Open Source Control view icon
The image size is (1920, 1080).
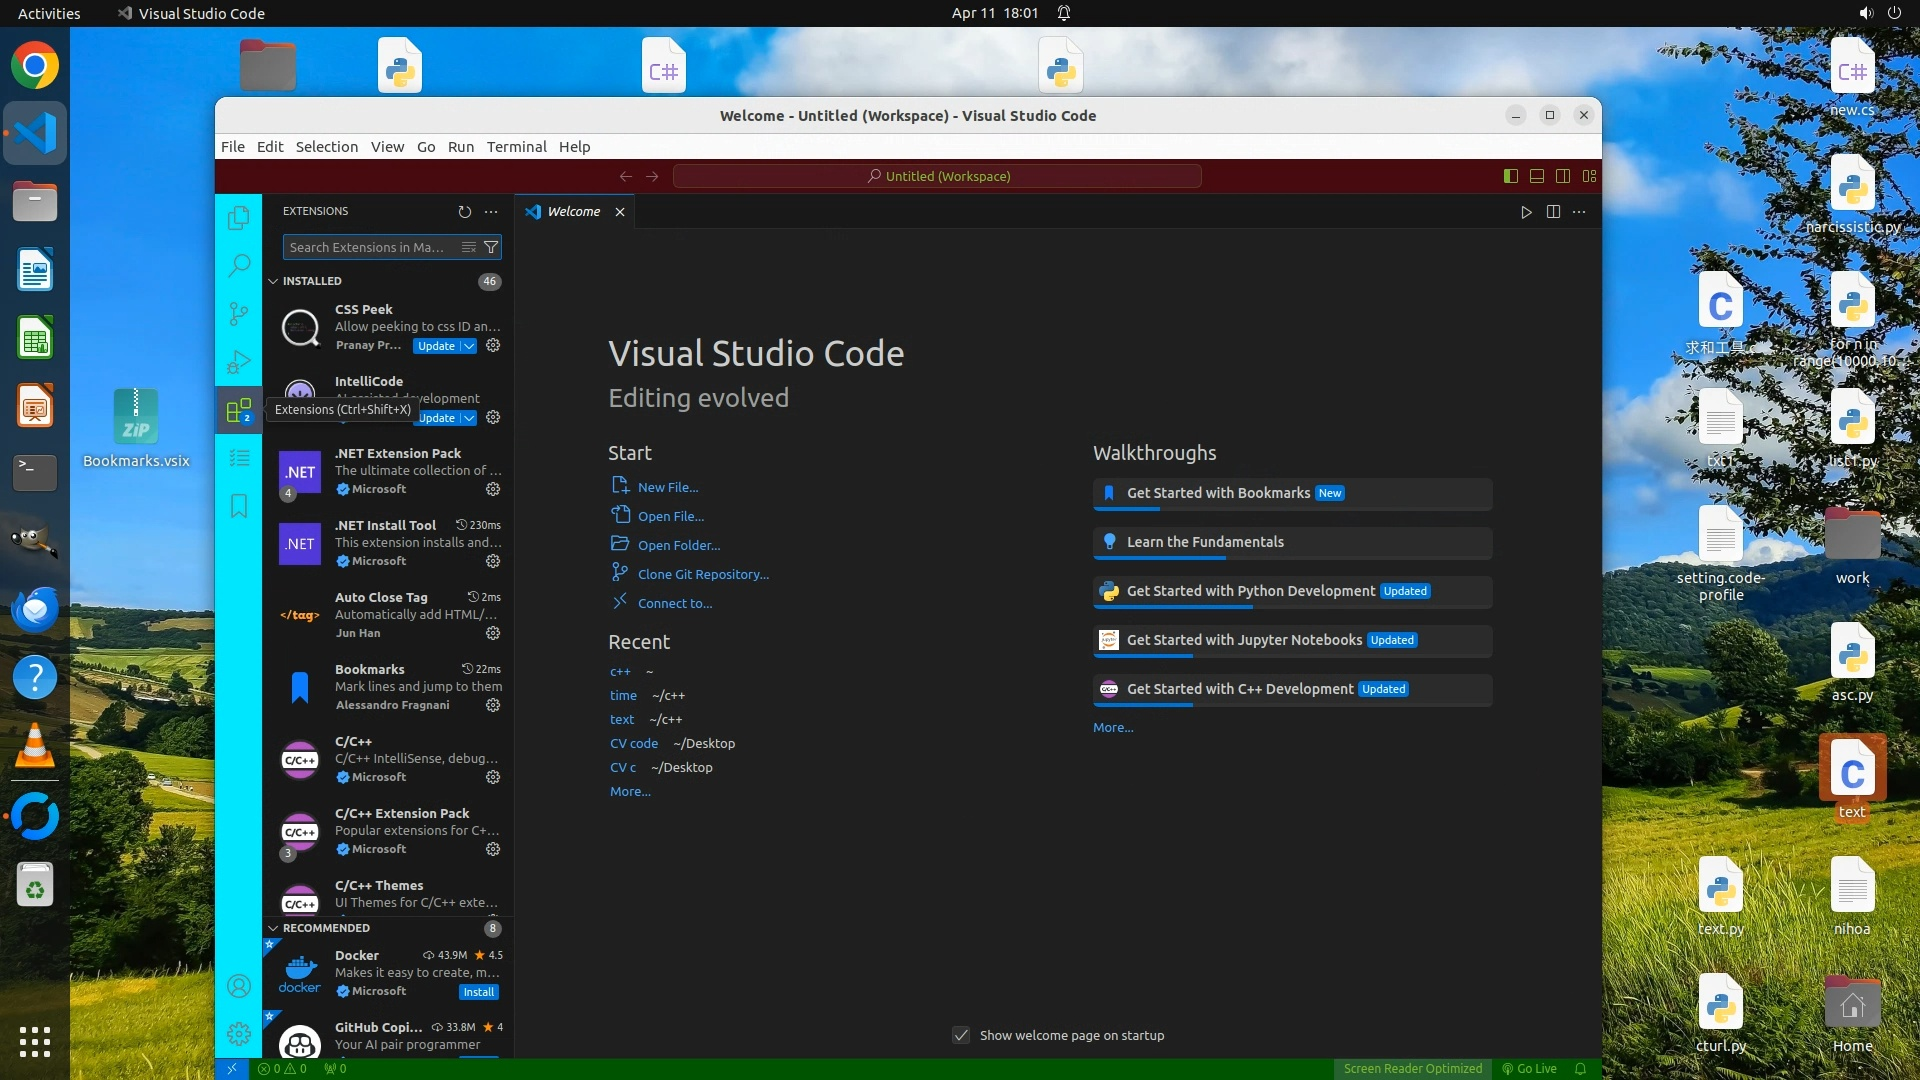238,314
